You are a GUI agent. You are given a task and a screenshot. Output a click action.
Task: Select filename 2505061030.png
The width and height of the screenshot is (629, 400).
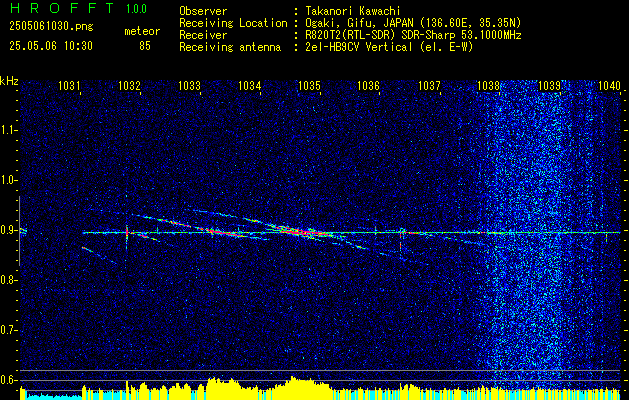(51, 27)
